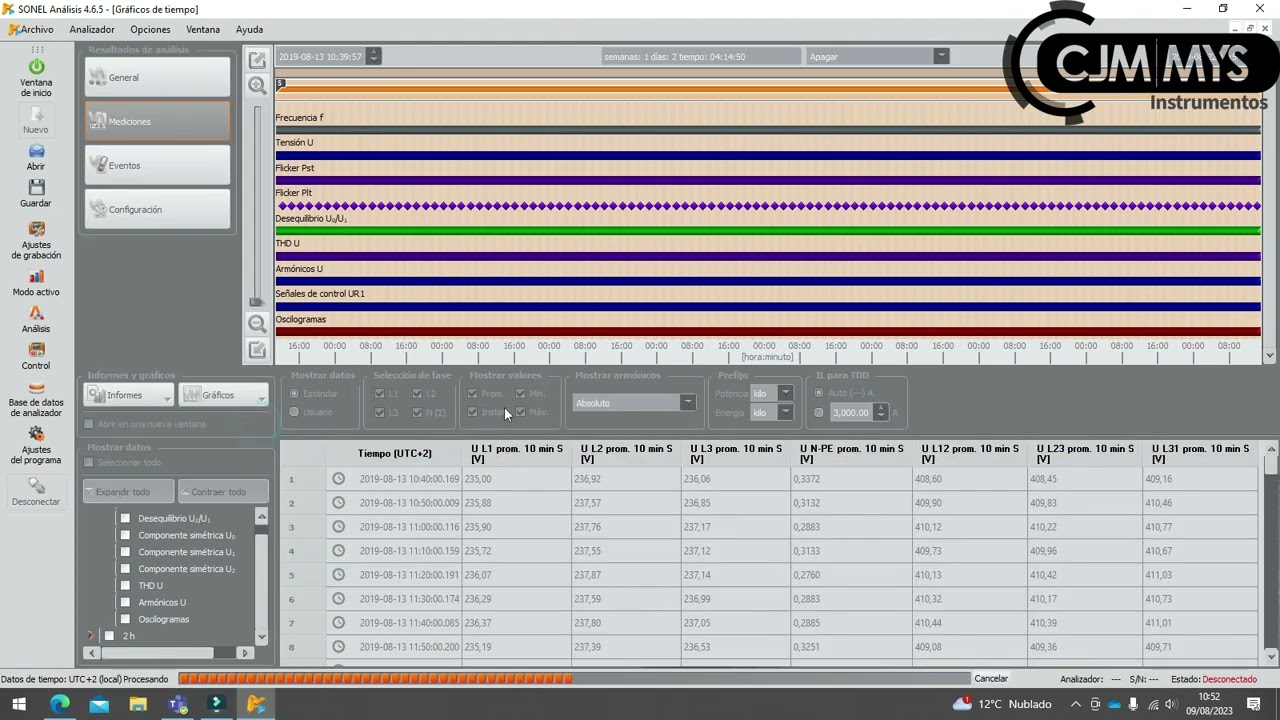The width and height of the screenshot is (1280, 720).
Task: Switch to Modo activo
Action: point(36,283)
